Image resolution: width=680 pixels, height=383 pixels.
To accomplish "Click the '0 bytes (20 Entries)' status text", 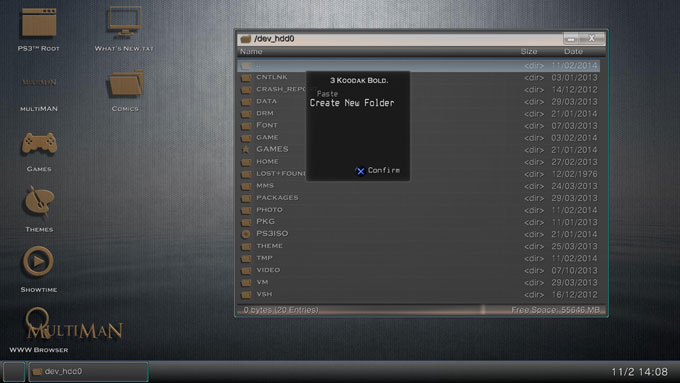I will (281, 310).
